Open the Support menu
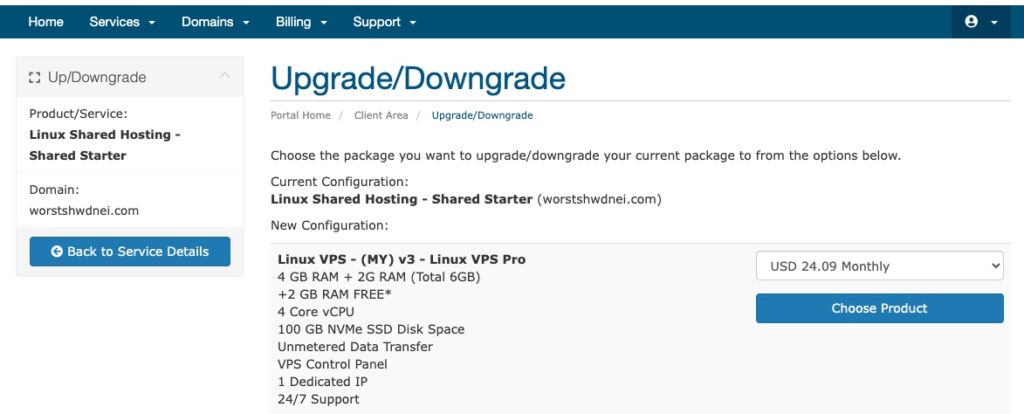 pos(384,22)
